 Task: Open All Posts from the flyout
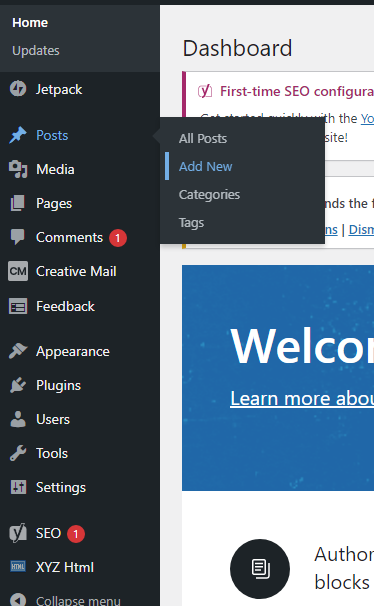(203, 138)
